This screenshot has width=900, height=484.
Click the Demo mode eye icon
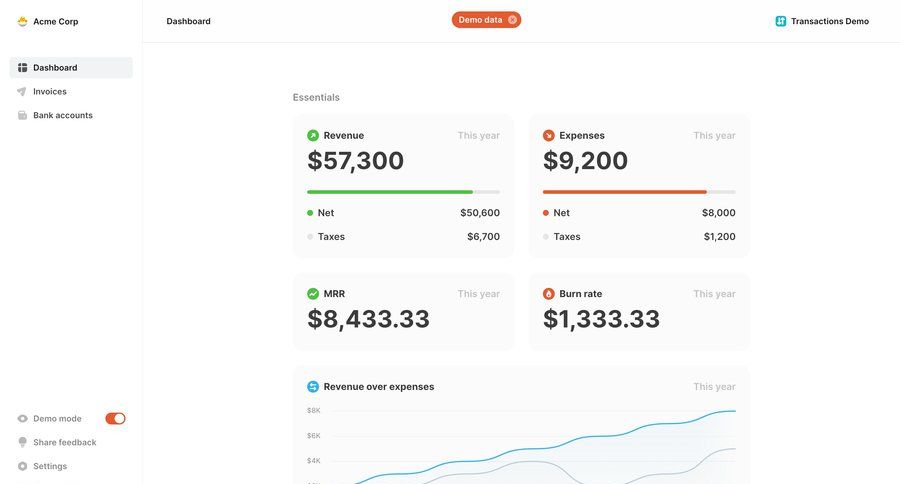(22, 419)
